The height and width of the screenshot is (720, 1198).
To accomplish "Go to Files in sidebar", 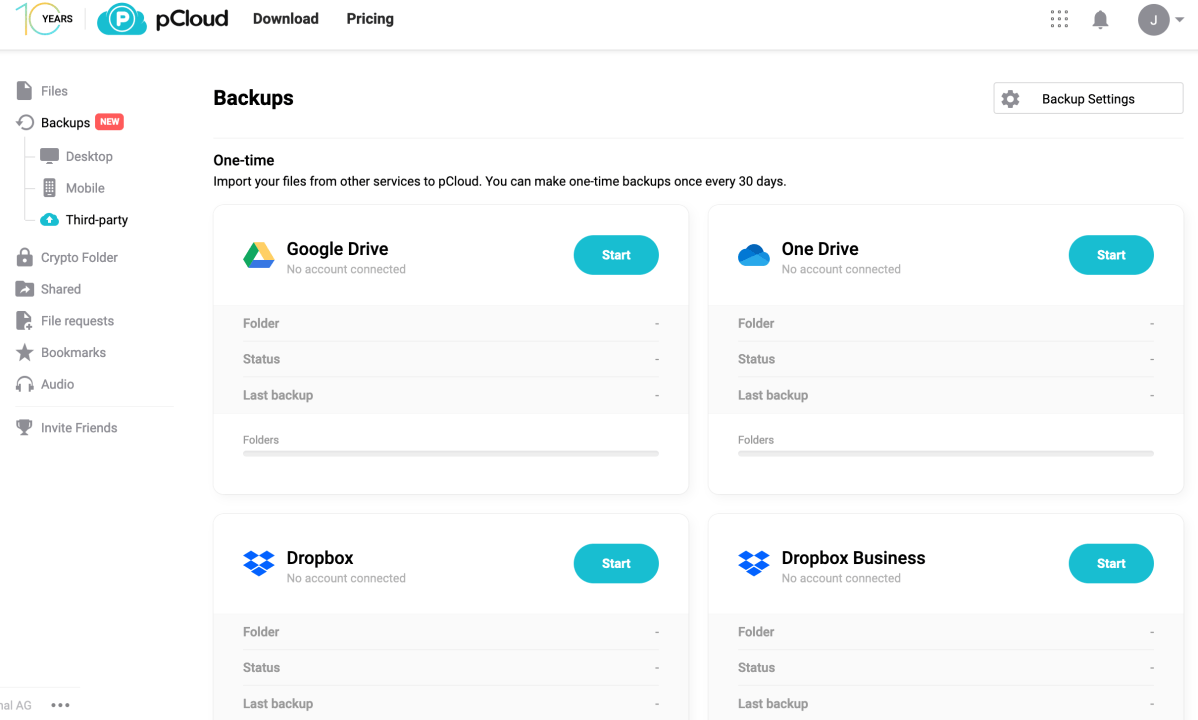I will [54, 91].
